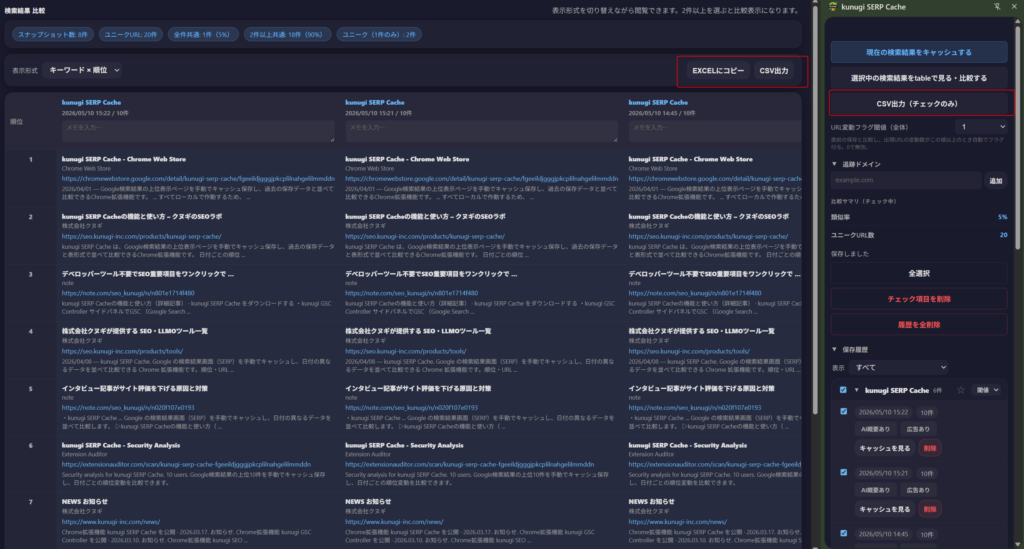Click 類似率 5% value
Image resolution: width=1024 pixels, height=549 pixels.
click(x=1002, y=217)
